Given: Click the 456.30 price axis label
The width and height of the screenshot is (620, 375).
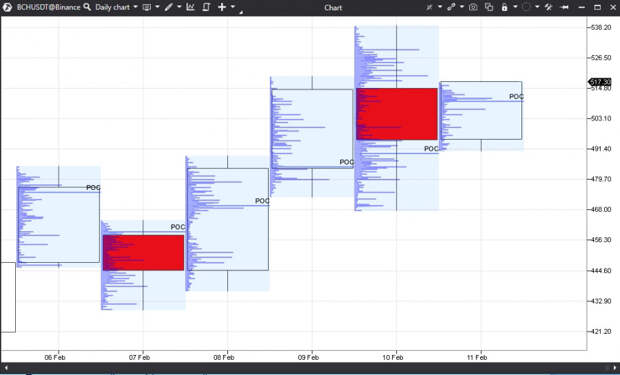Looking at the screenshot, I should (601, 240).
